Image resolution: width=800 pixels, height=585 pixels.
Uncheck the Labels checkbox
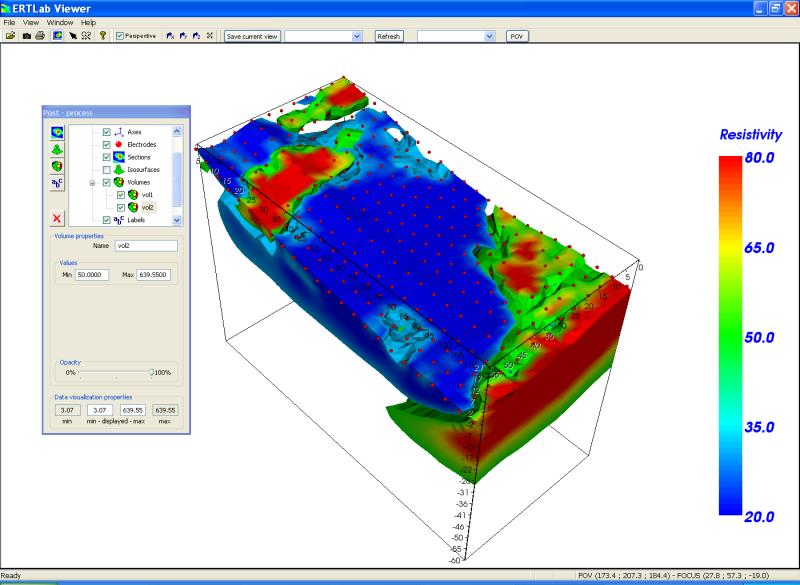tap(107, 220)
